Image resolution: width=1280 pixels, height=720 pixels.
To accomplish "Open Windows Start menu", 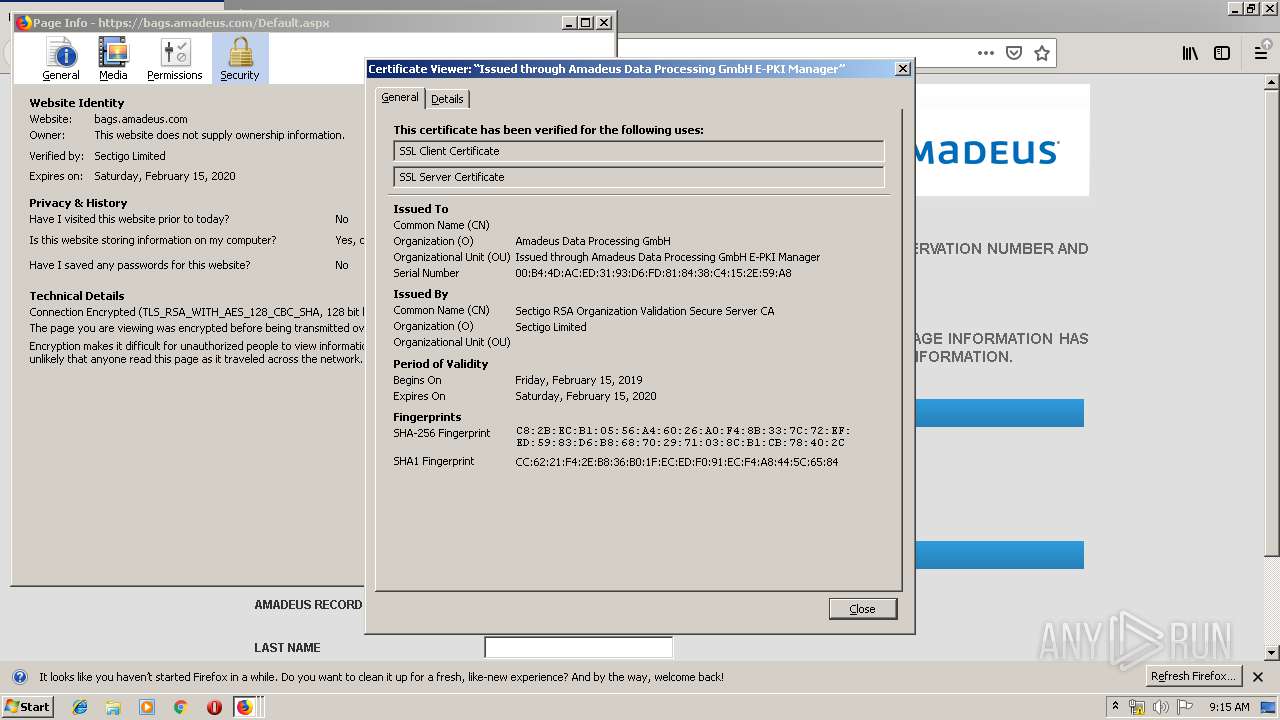I will pos(27,707).
